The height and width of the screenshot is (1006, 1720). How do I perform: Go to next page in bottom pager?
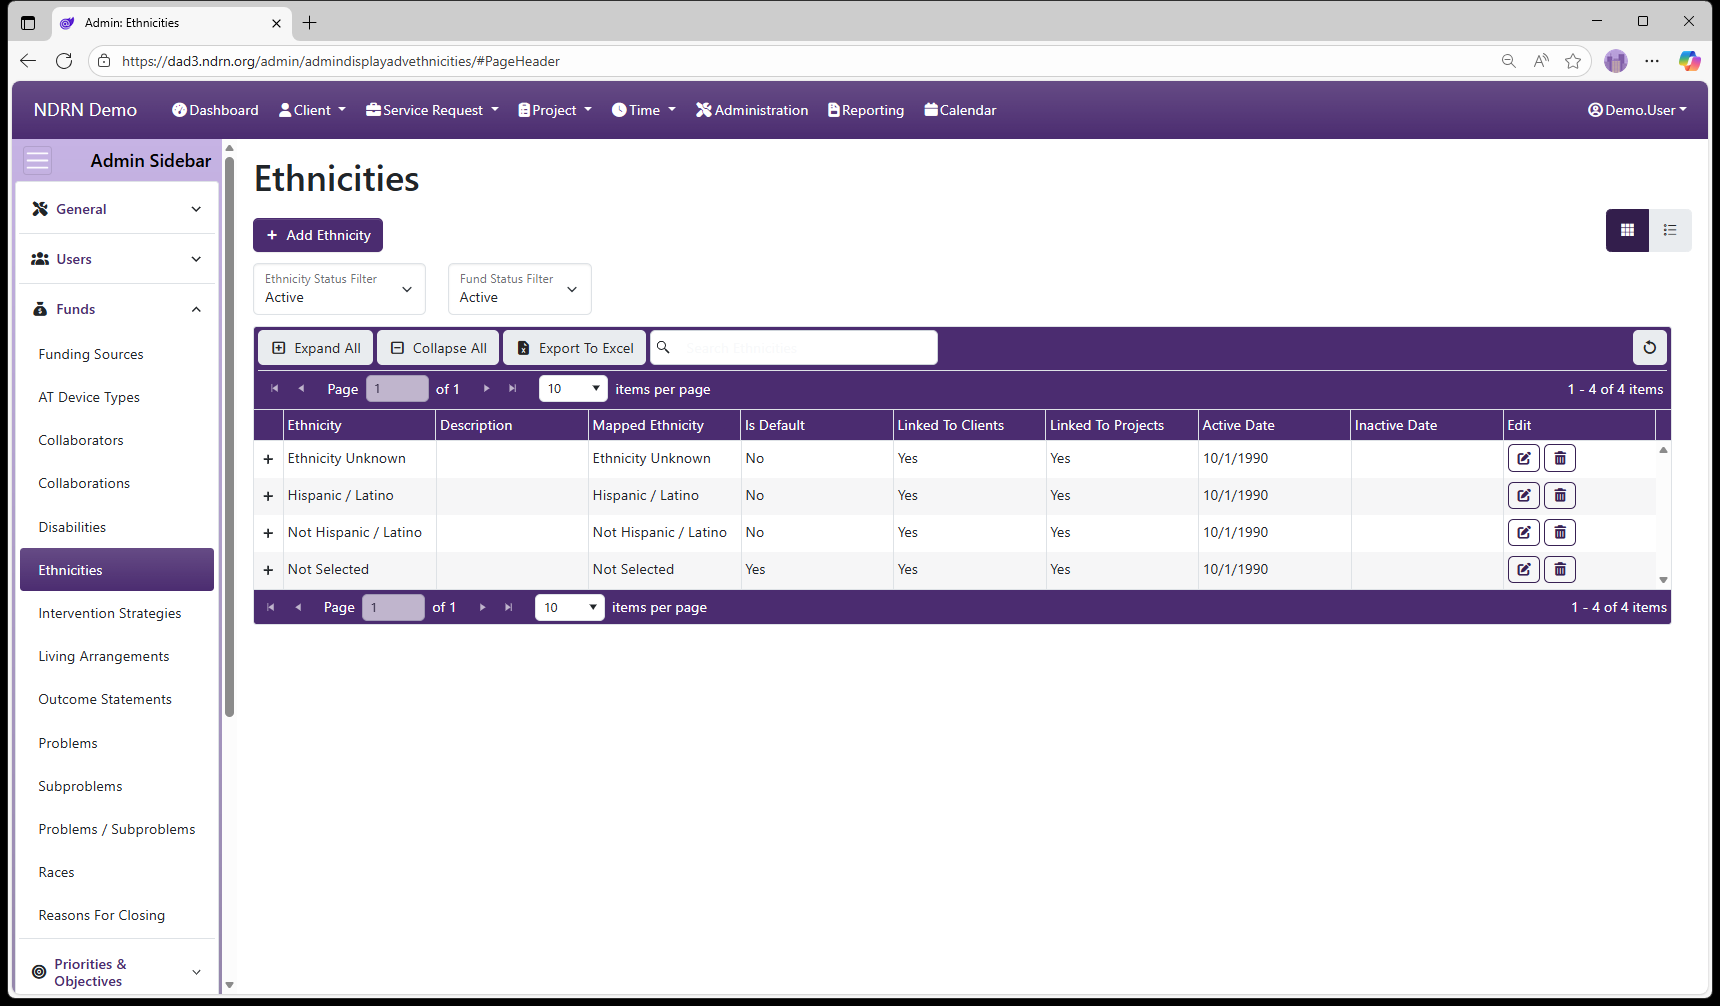point(483,607)
